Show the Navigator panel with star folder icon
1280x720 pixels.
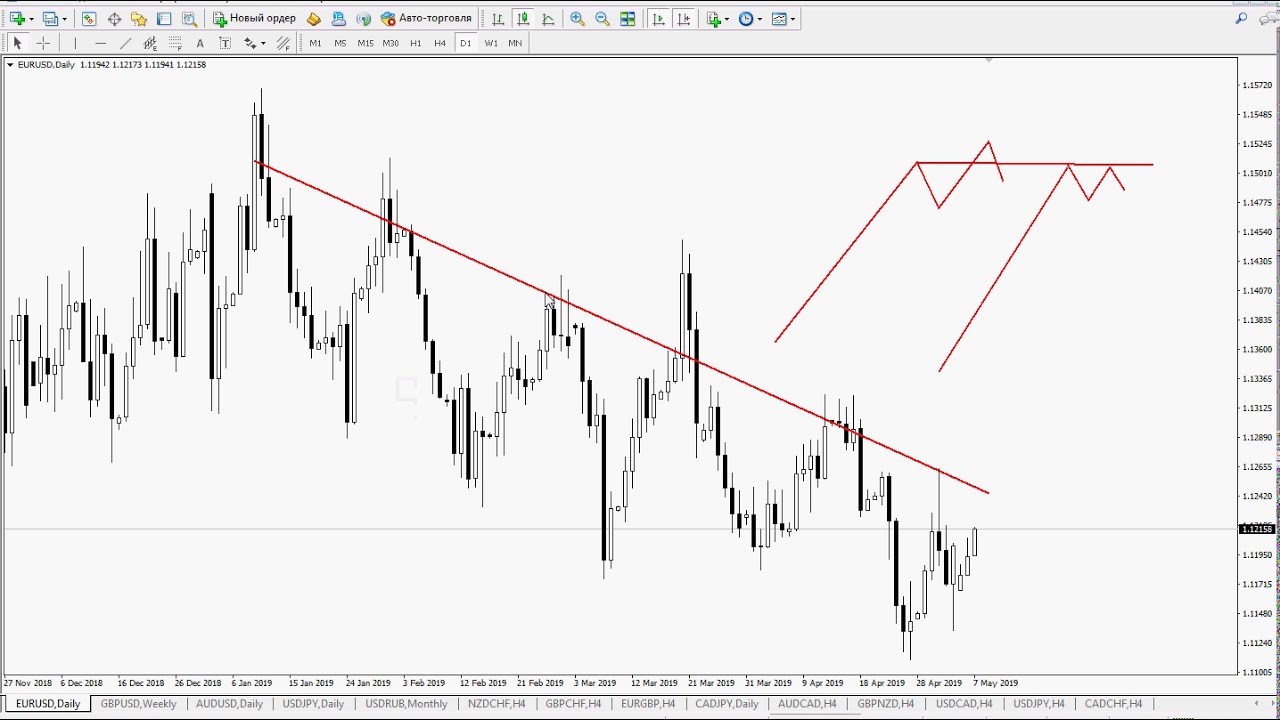(139, 19)
